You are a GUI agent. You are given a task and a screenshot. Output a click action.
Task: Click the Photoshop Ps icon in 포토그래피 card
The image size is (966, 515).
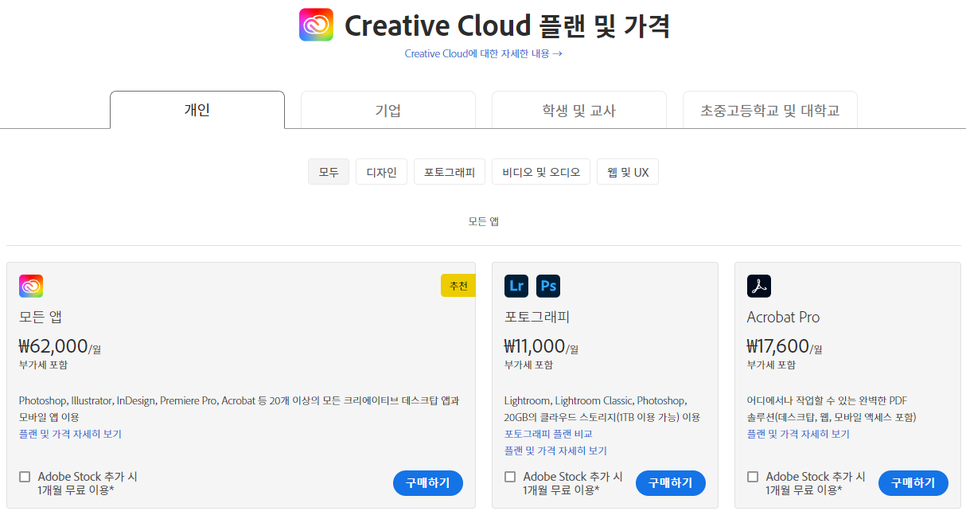pos(548,286)
